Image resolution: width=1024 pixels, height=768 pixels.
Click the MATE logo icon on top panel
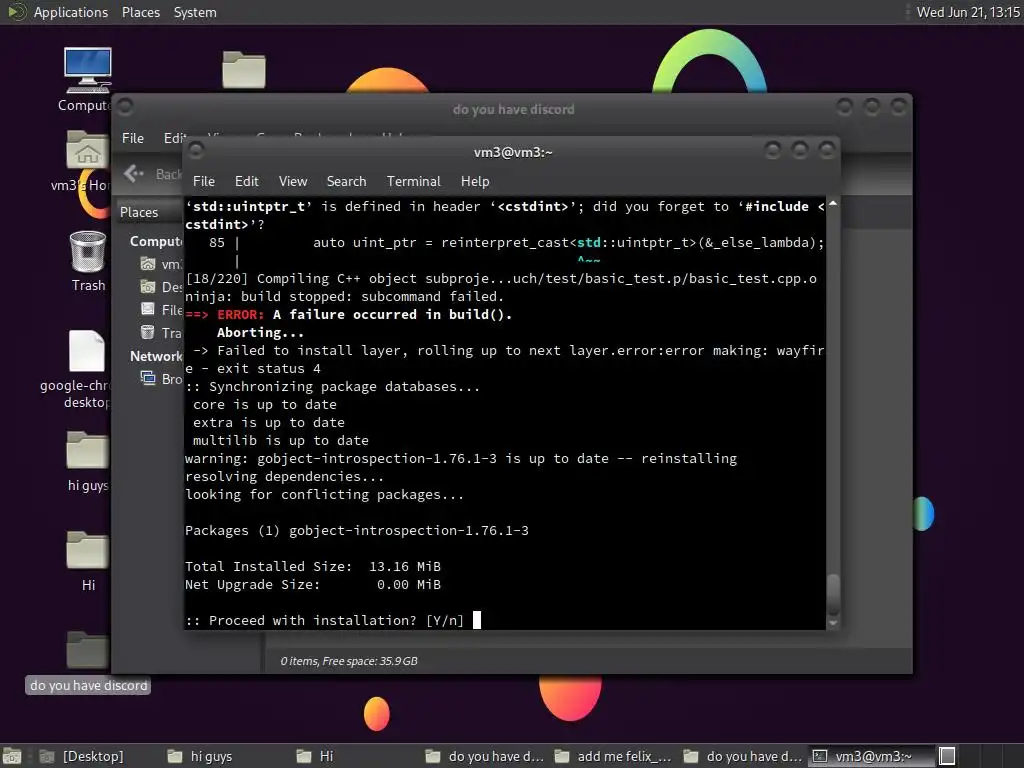[16, 12]
